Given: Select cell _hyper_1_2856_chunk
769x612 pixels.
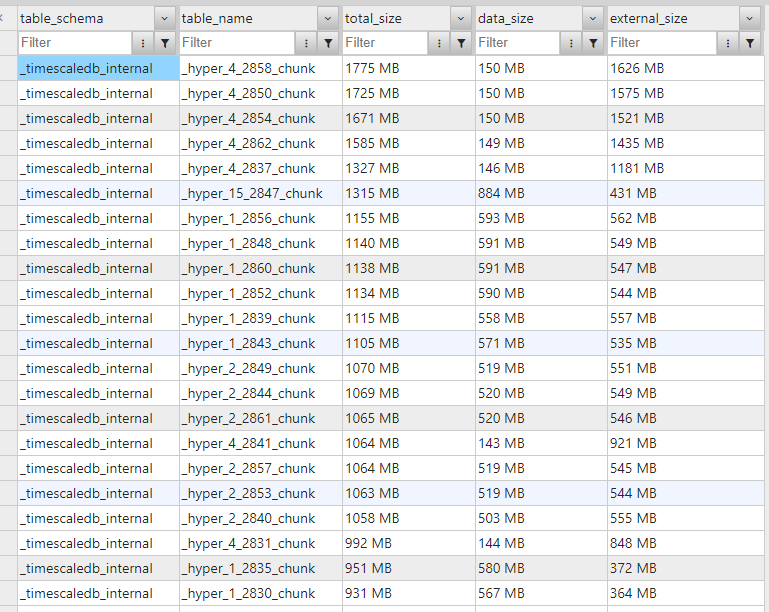Looking at the screenshot, I should pos(261,218).
